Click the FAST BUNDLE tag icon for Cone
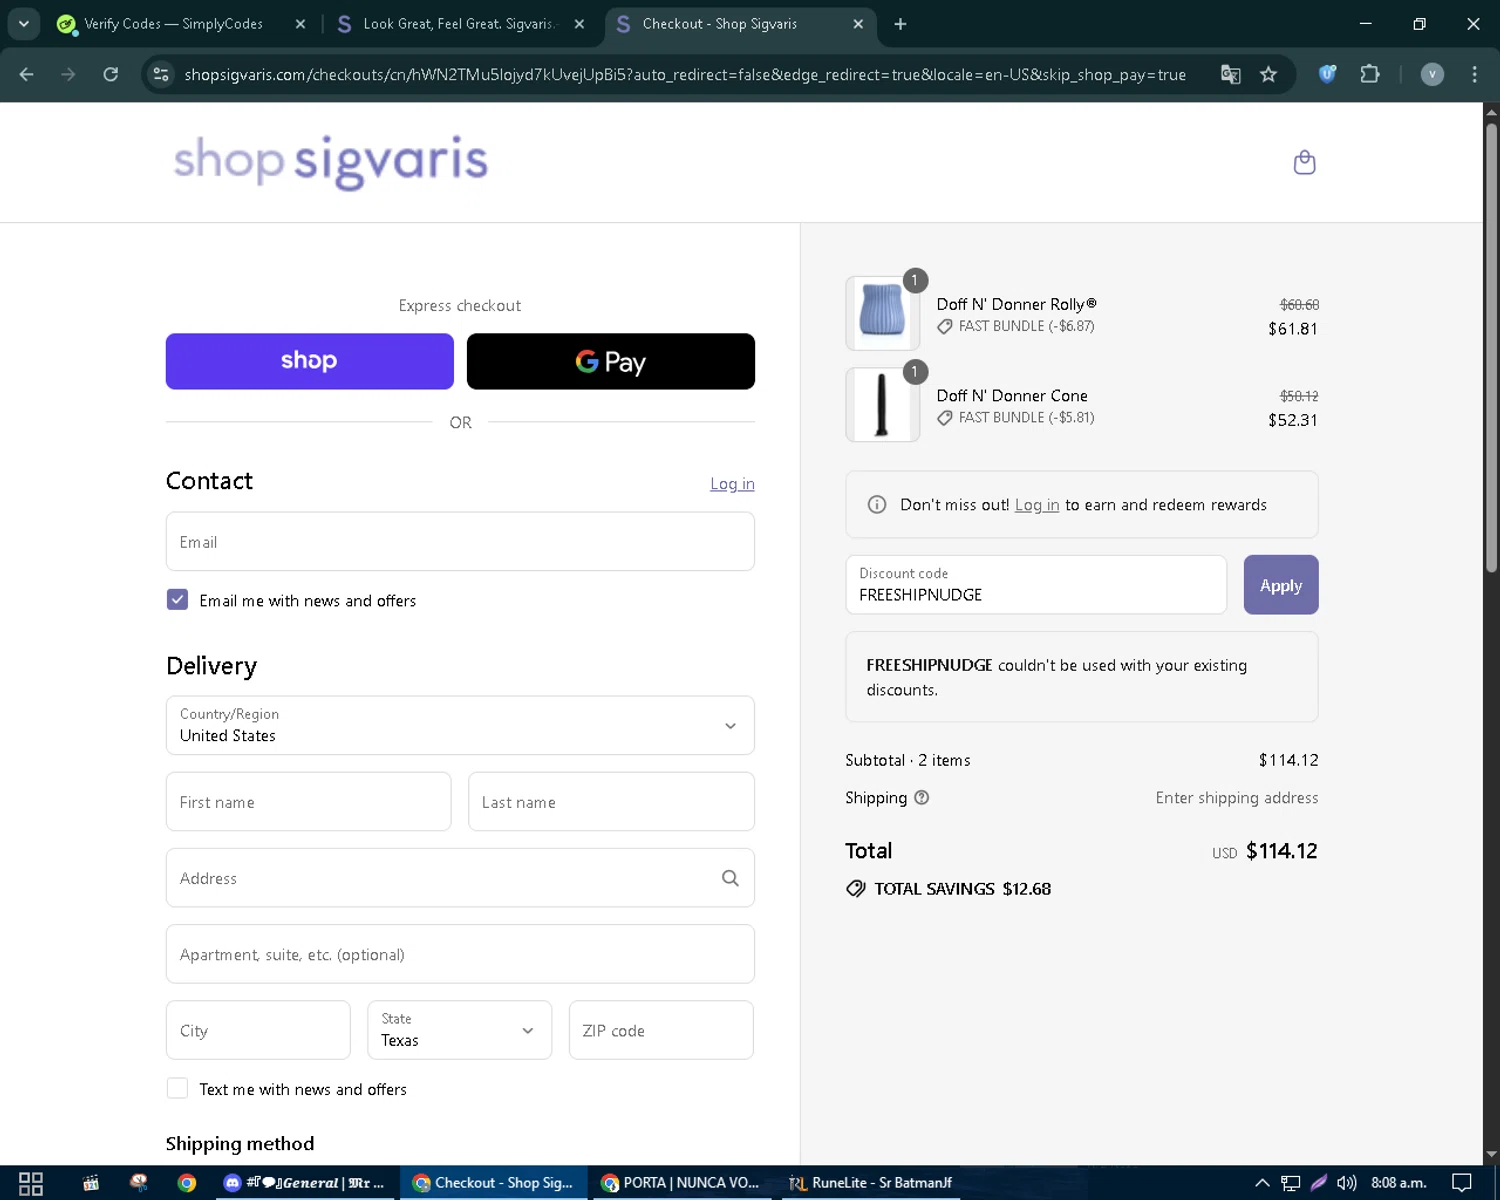 click(x=944, y=418)
